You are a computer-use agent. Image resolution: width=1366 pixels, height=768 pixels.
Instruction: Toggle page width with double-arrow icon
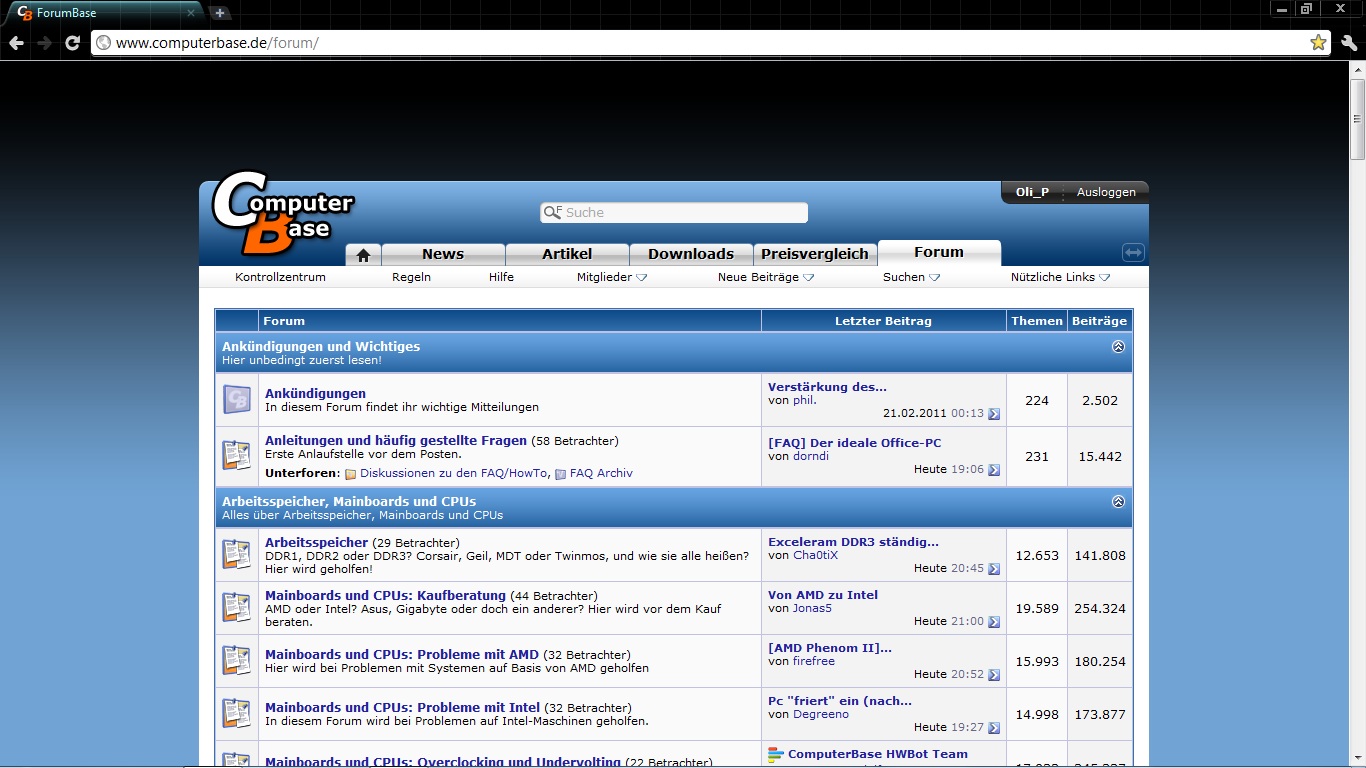(1133, 253)
